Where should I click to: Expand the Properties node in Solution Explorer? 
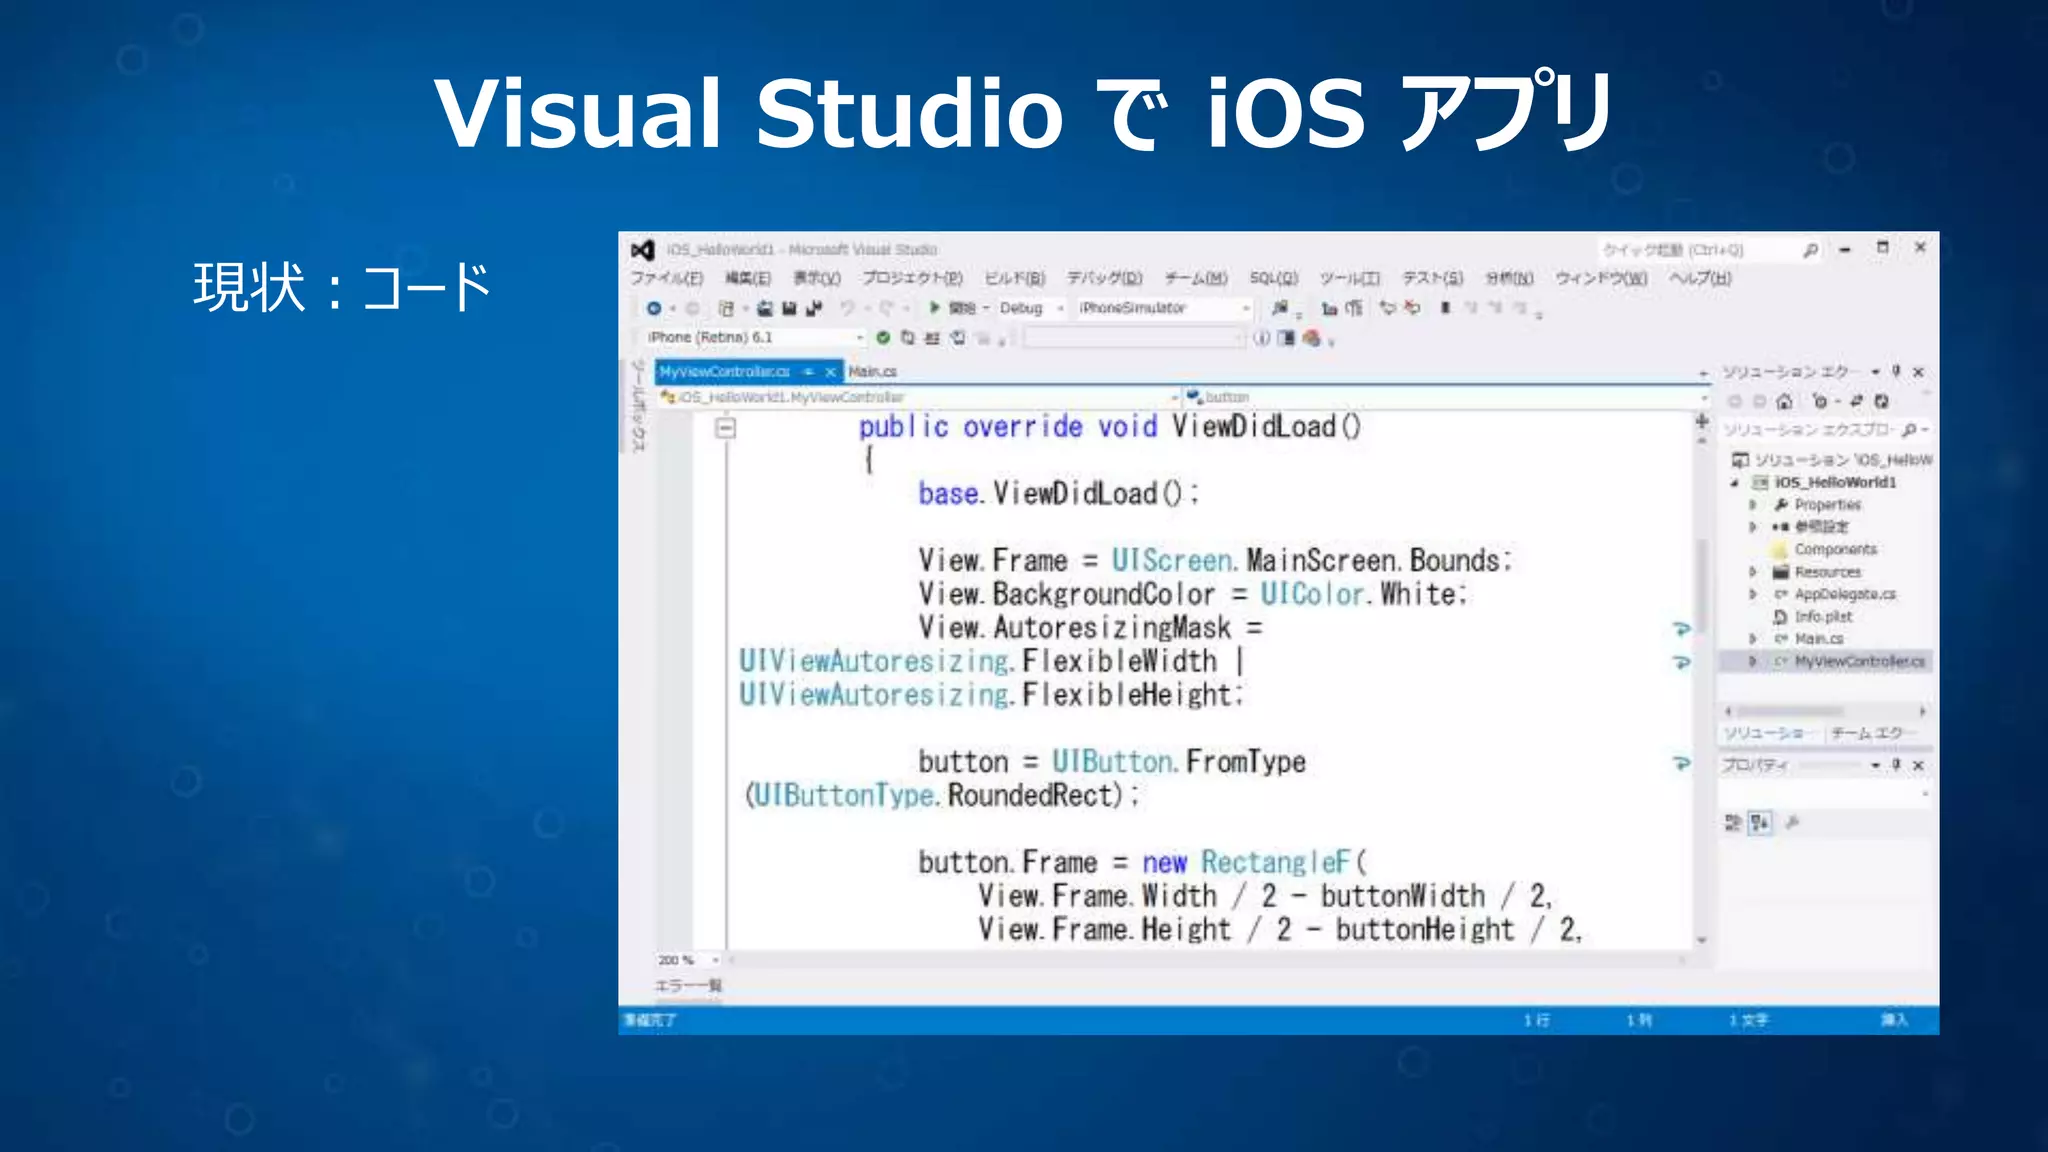[x=1752, y=505]
